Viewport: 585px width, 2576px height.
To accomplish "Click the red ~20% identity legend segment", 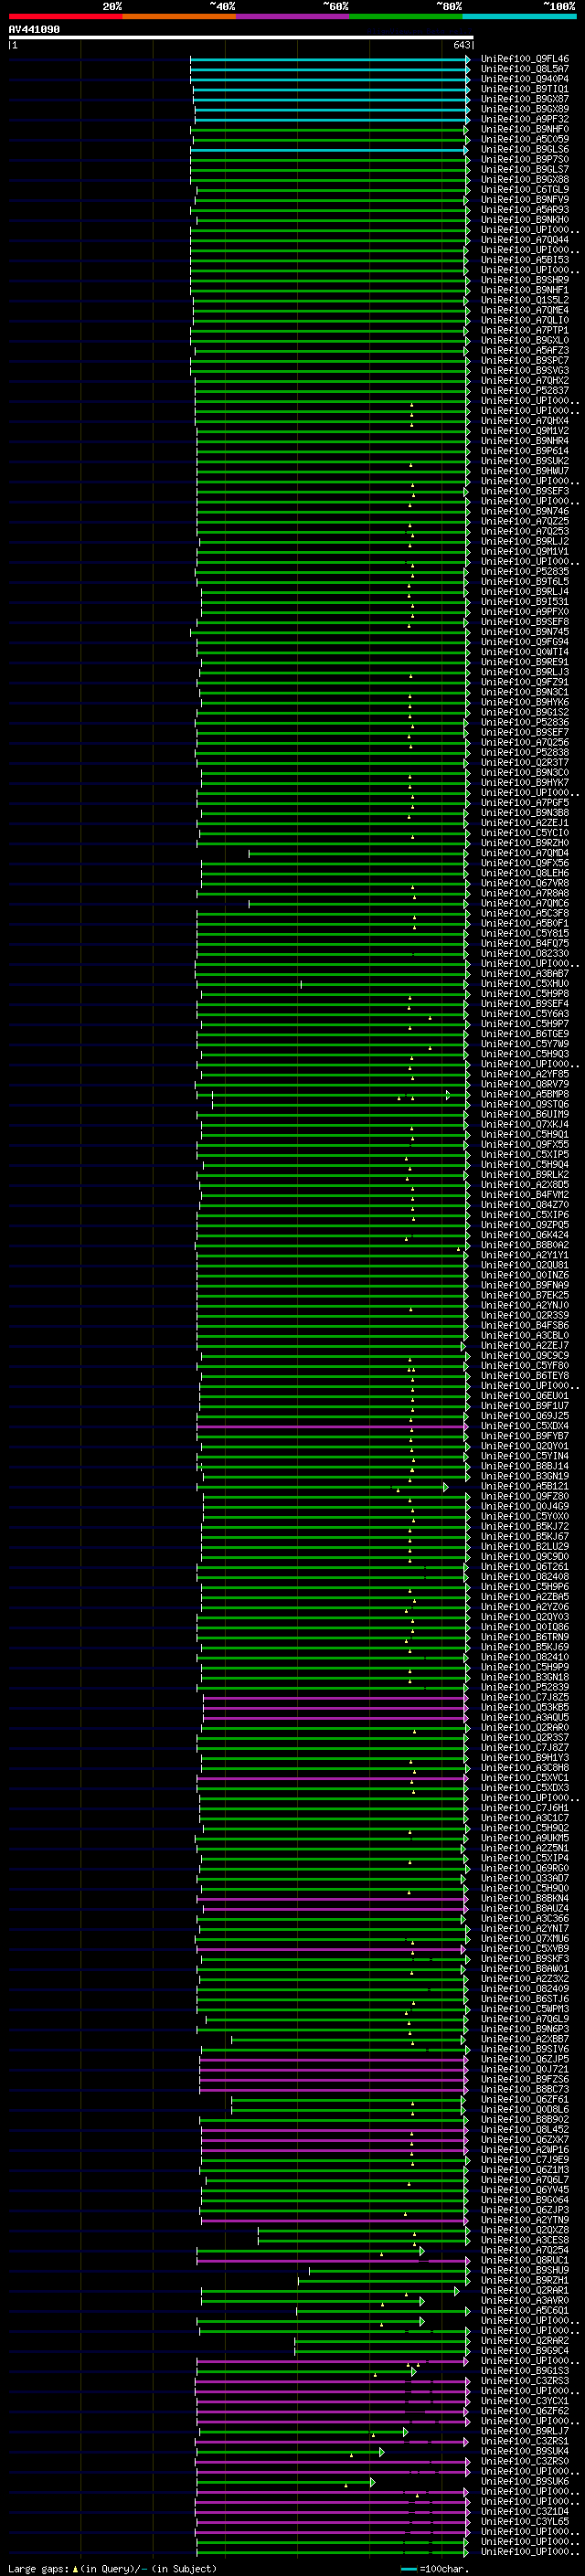I will point(65,16).
